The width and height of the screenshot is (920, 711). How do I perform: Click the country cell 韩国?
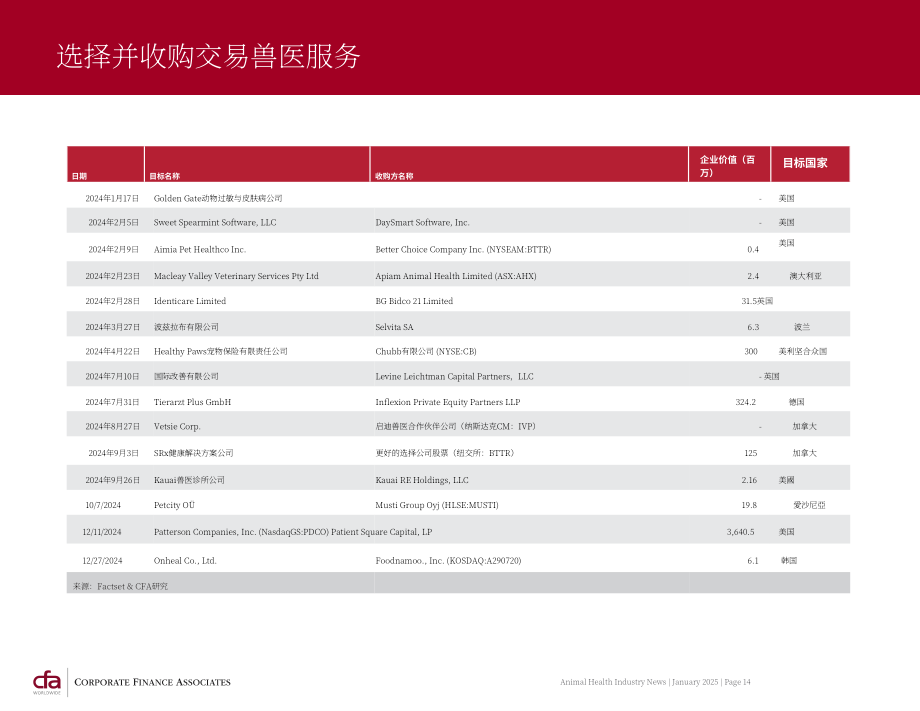[x=789, y=561]
